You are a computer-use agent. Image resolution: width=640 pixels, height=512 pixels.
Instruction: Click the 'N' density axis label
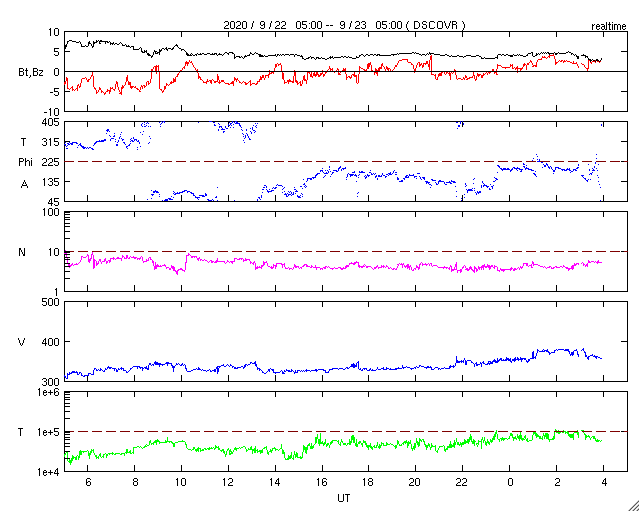[x=22, y=252]
